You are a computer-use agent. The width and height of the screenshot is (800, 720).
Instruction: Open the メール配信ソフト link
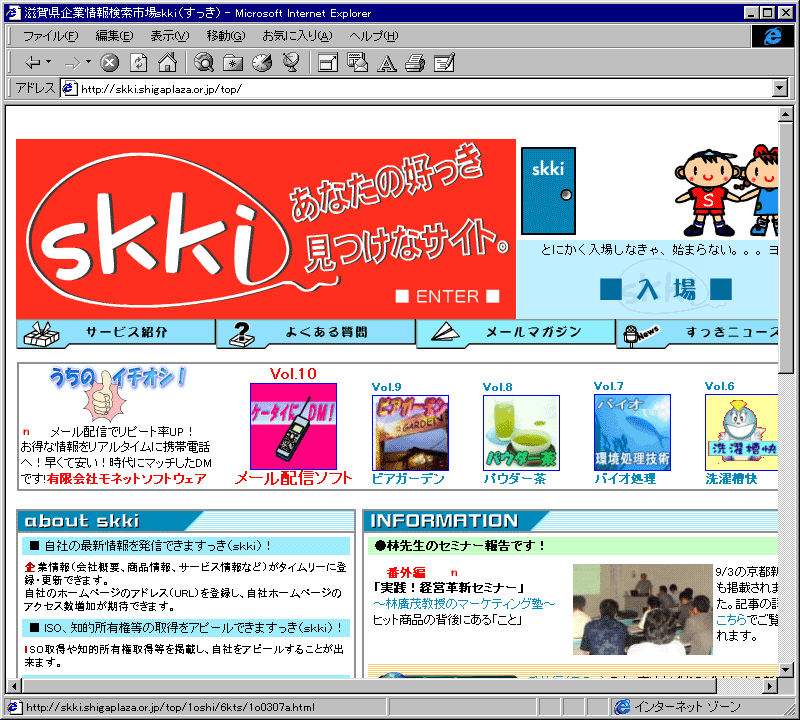(293, 478)
